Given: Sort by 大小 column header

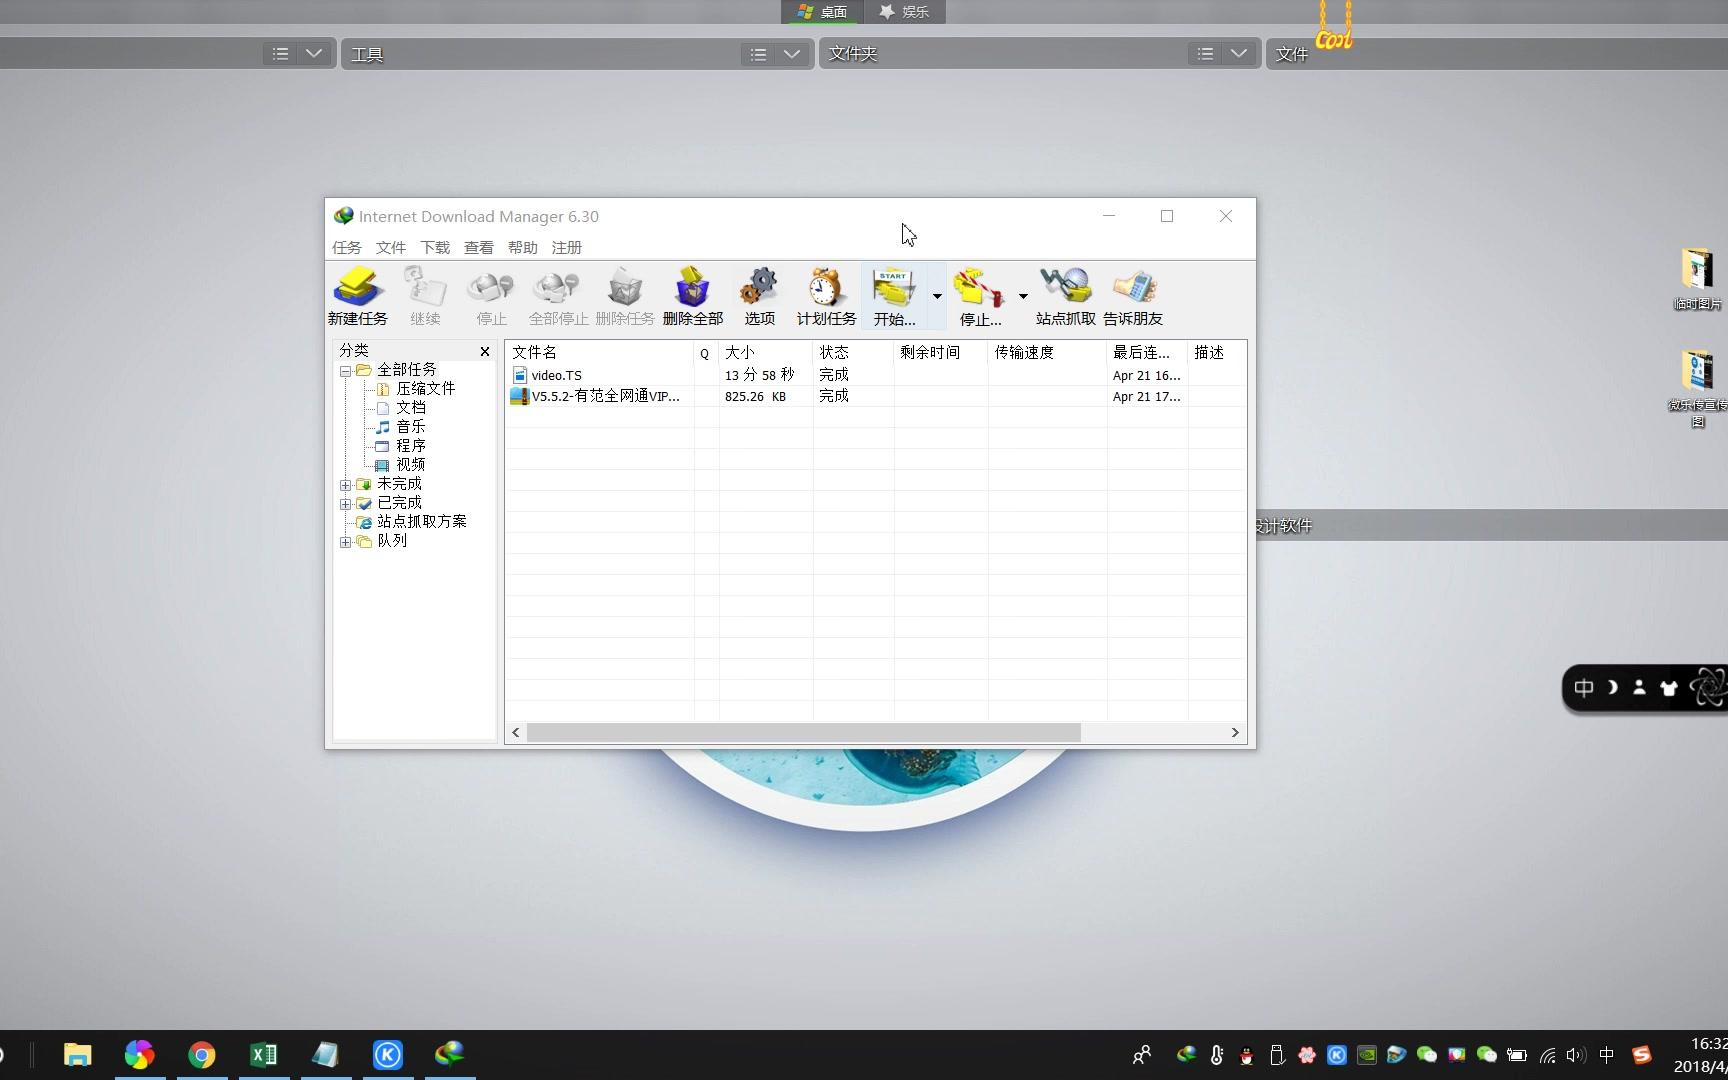Looking at the screenshot, I should (766, 352).
